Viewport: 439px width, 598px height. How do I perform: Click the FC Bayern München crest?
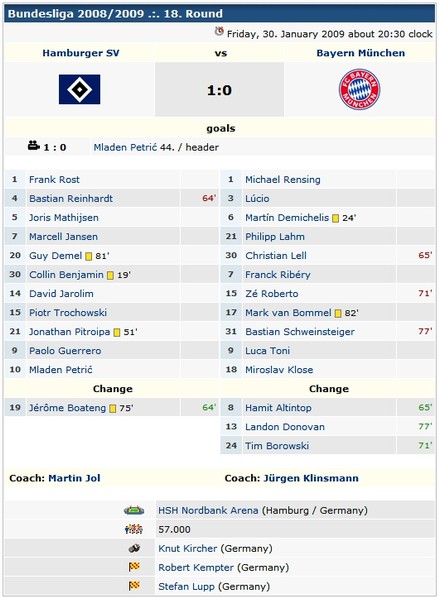(x=359, y=89)
